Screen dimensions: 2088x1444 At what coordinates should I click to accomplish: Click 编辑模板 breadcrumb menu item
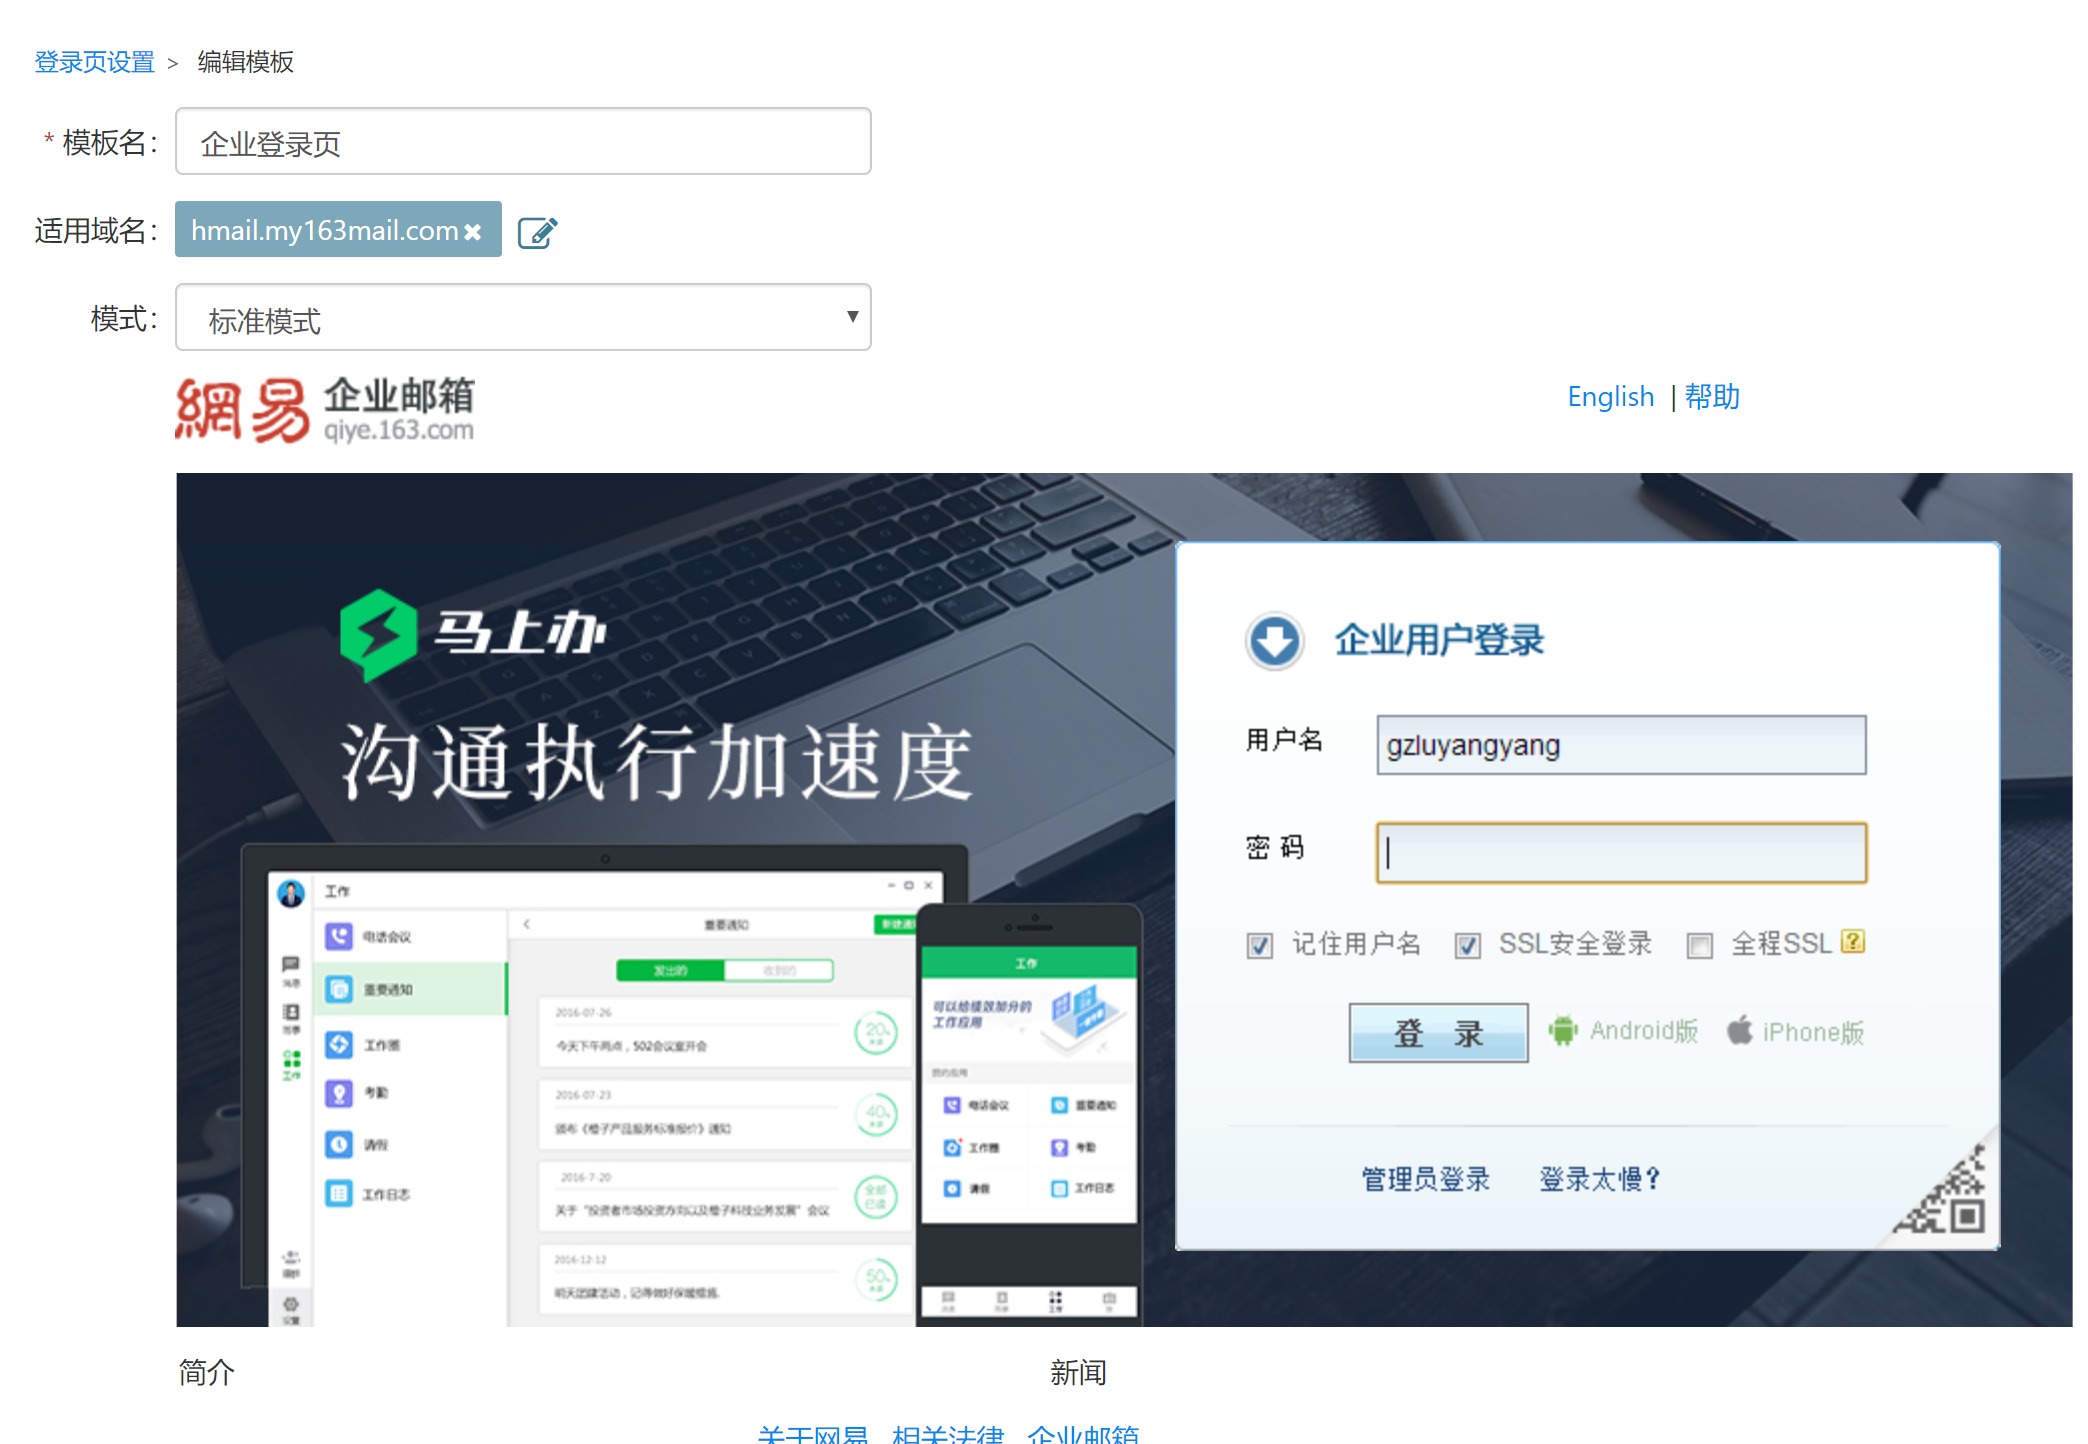(244, 60)
